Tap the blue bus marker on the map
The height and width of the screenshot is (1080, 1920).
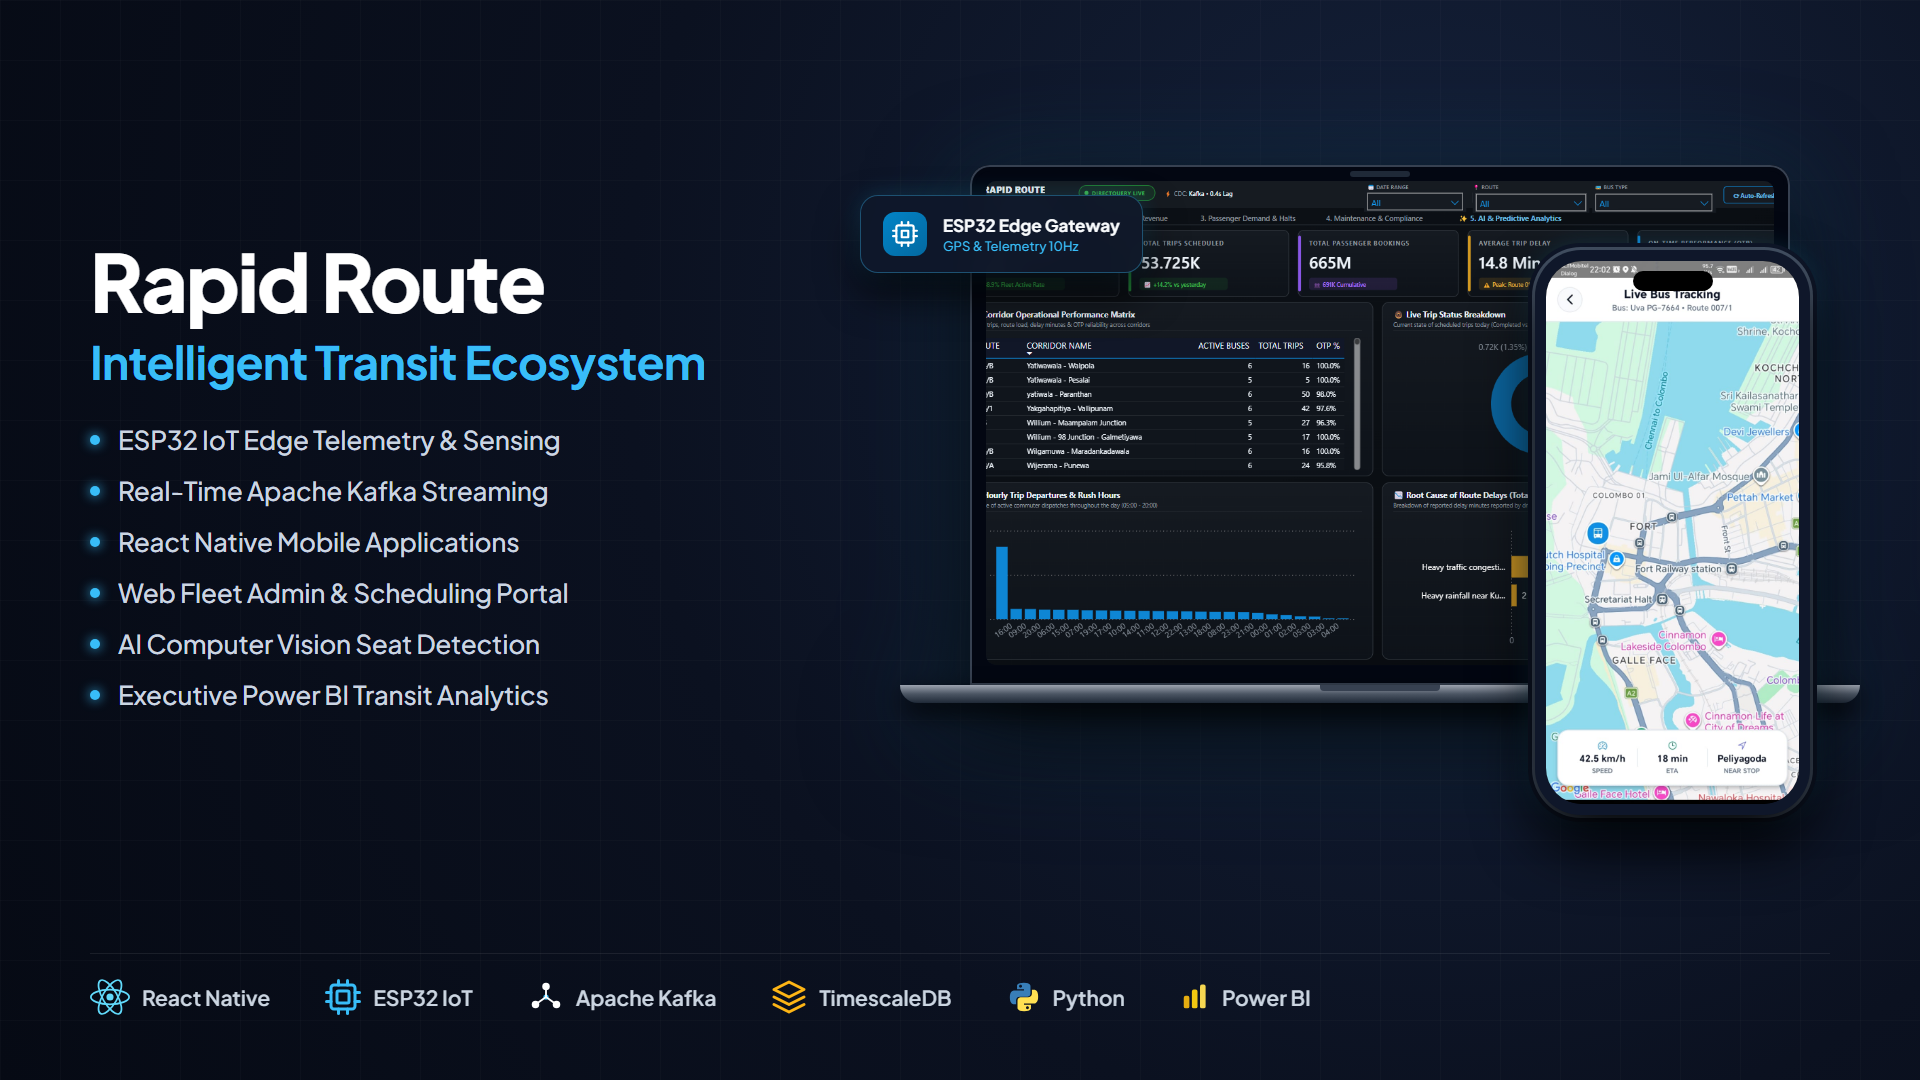pos(1598,533)
